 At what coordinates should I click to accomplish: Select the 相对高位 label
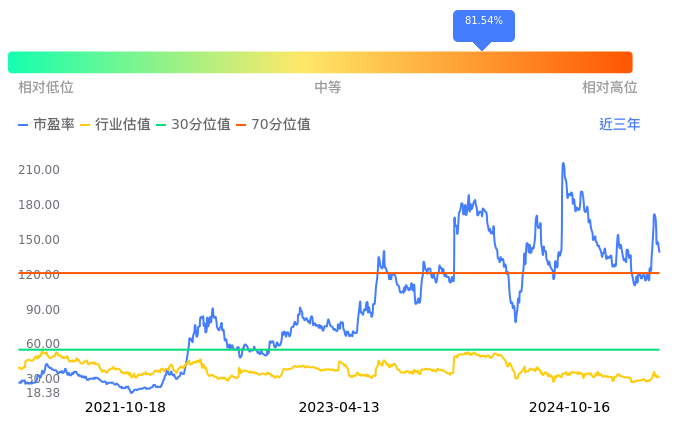(609, 88)
